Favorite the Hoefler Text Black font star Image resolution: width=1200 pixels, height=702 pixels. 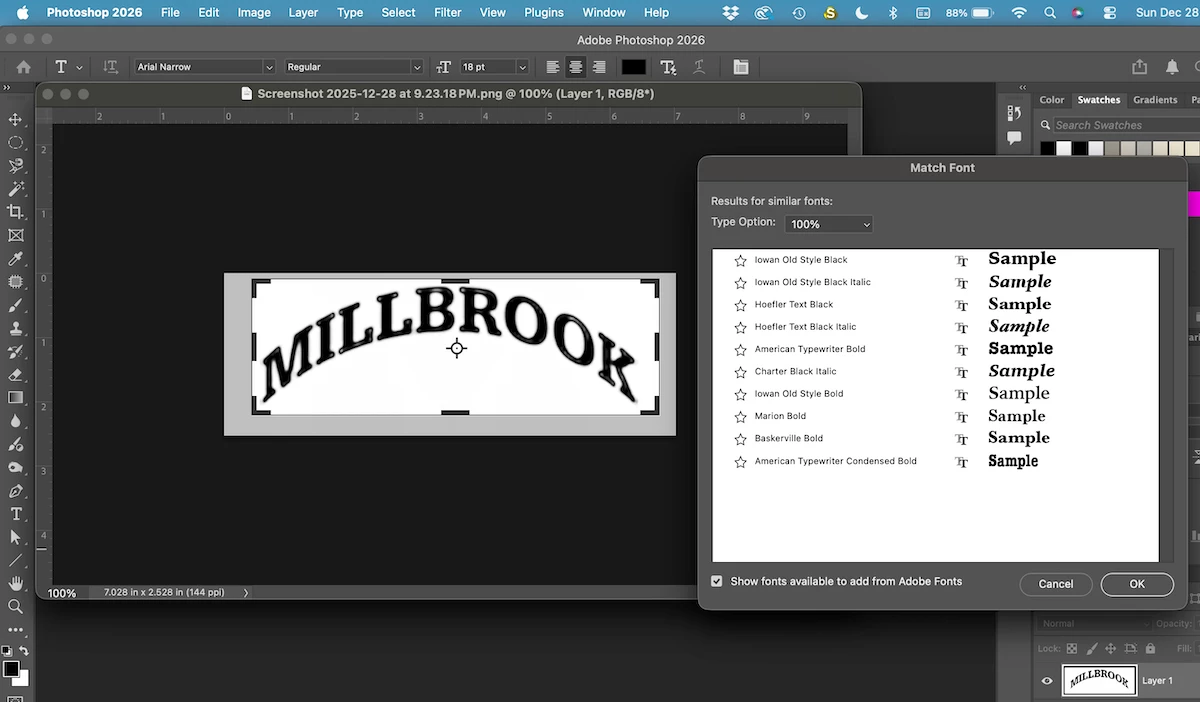tap(740, 305)
